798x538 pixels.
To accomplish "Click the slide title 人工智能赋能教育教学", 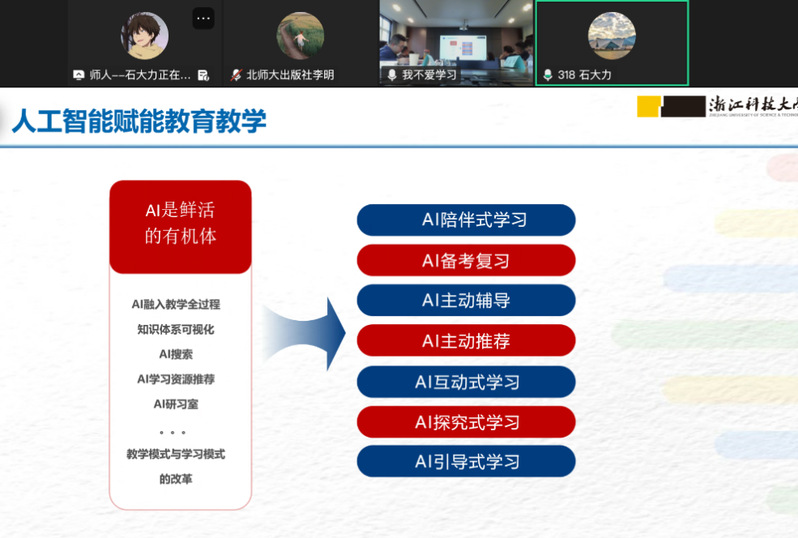I will pyautogui.click(x=139, y=121).
